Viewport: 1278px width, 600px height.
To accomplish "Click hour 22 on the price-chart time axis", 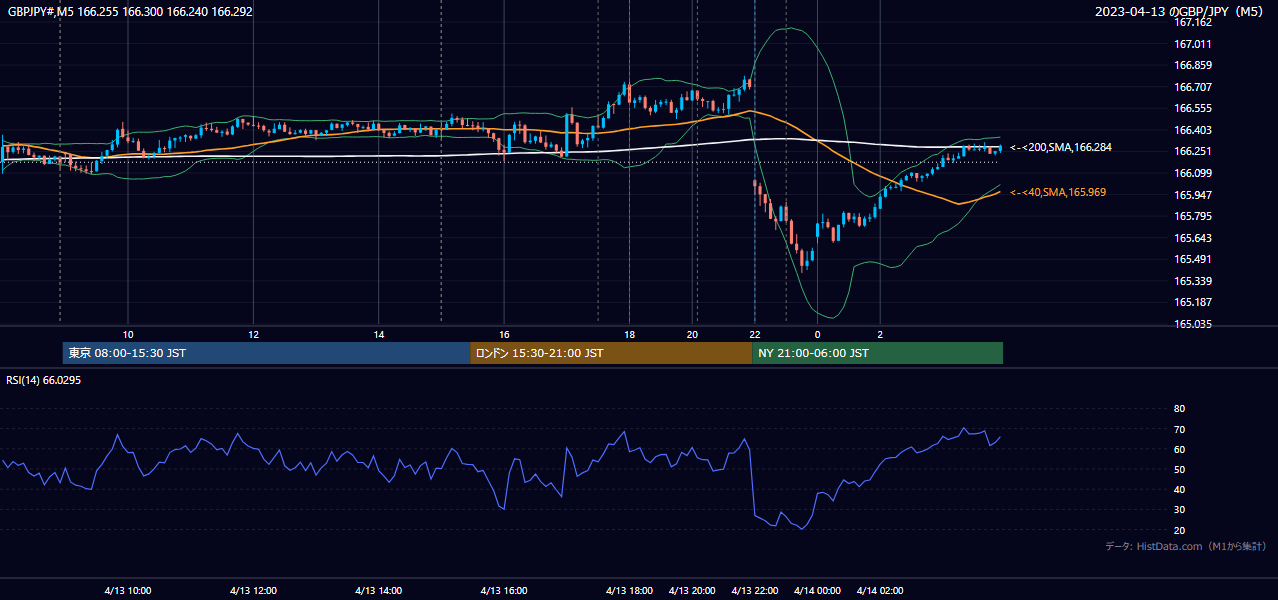I will pyautogui.click(x=755, y=334).
